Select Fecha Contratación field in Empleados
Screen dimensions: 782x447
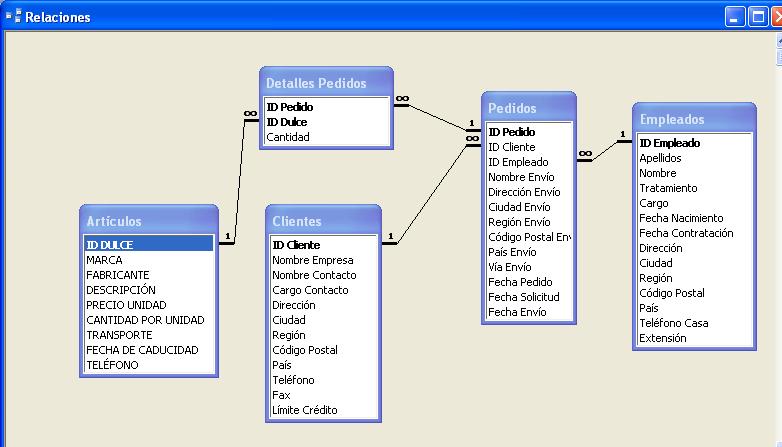coord(686,233)
